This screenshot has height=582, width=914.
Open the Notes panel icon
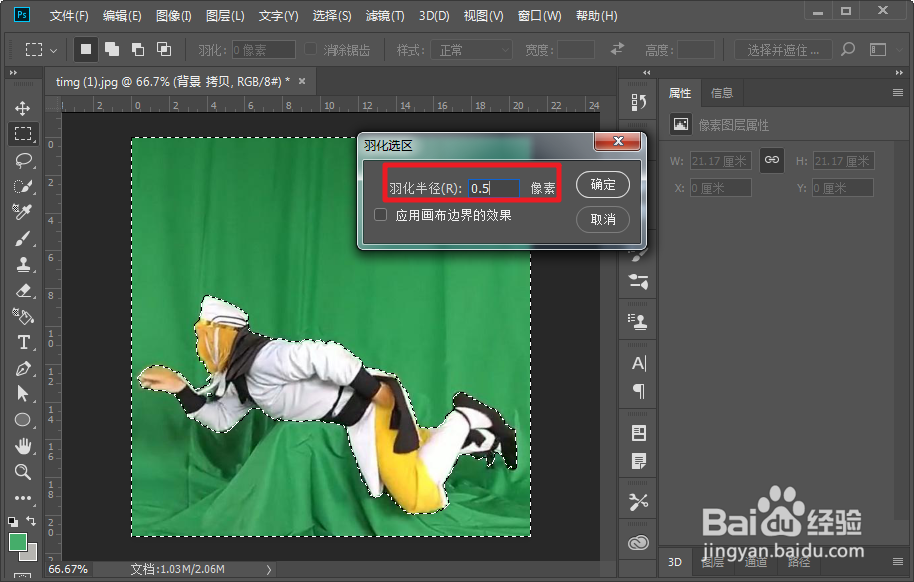point(638,461)
